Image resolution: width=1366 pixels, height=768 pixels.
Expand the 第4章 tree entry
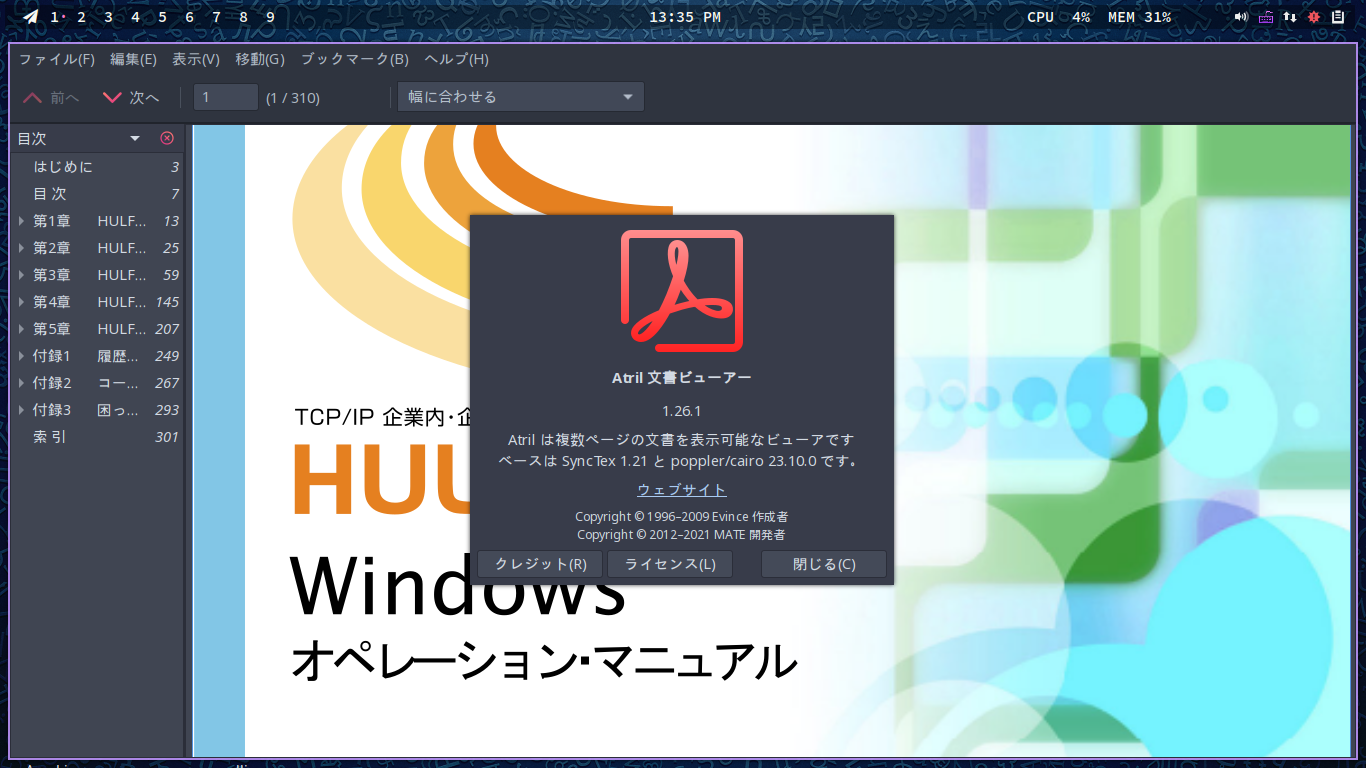[22, 302]
